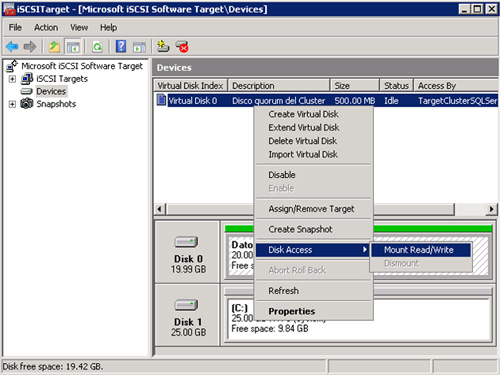The image size is (500, 375).
Task: Click the Delete Virtual Disk toolbar icon
Action: click(x=182, y=47)
